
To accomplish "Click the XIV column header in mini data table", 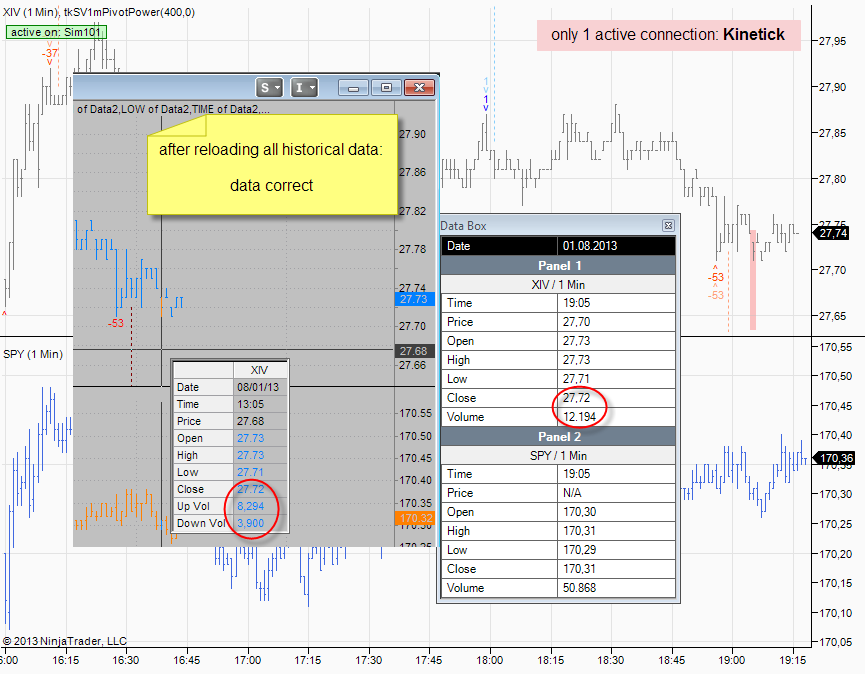I will (260, 370).
